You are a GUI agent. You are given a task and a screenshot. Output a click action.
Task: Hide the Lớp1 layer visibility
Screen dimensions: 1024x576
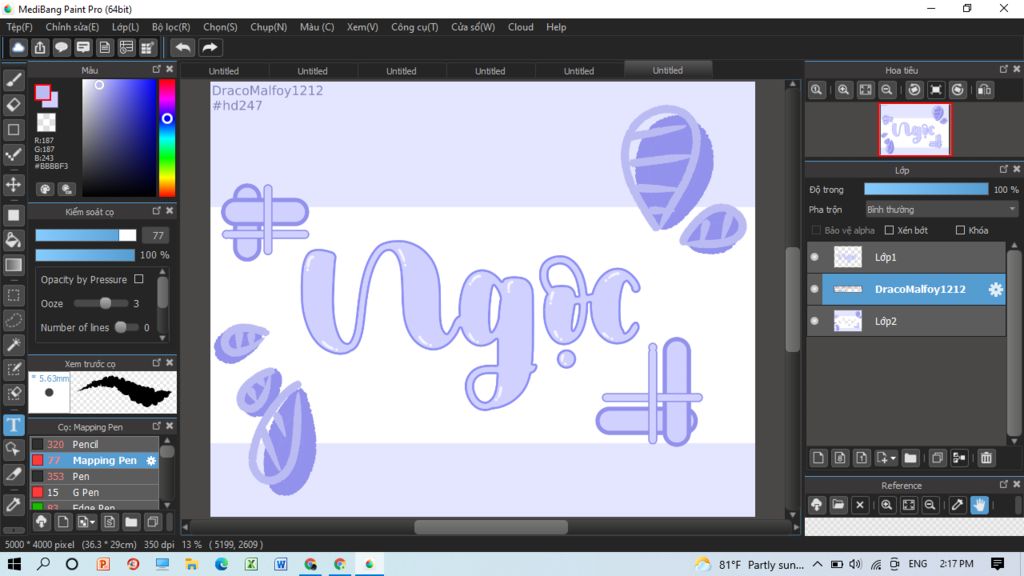[814, 257]
